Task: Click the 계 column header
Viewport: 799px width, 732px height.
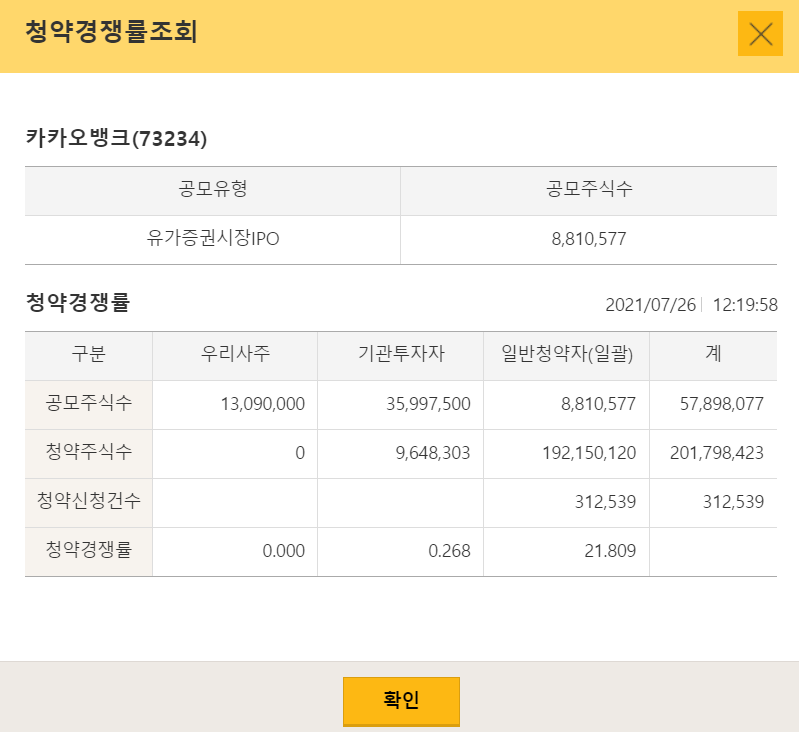Action: (713, 354)
